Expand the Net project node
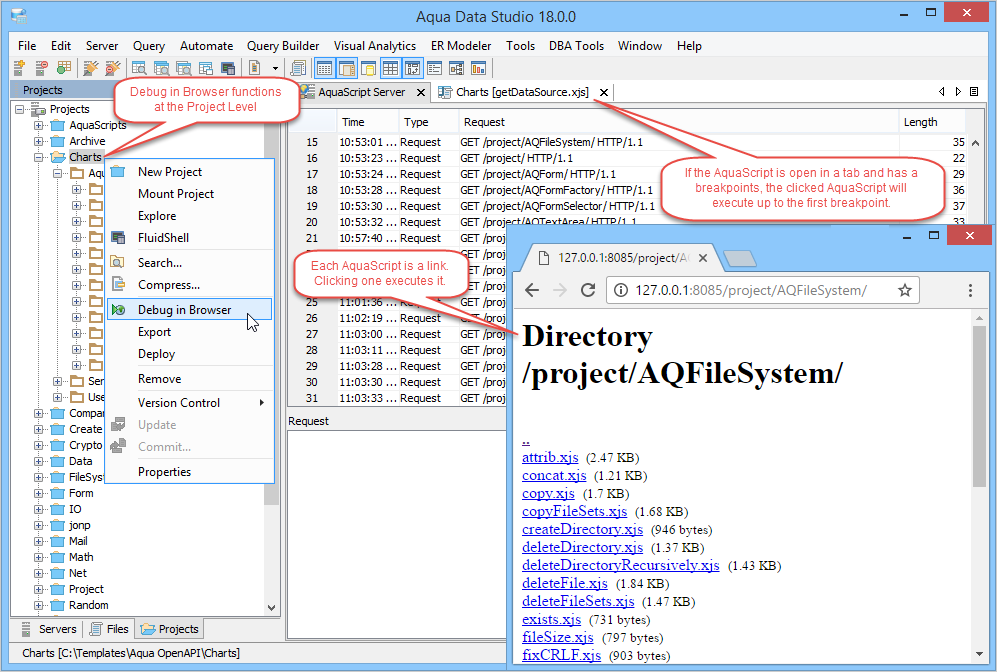Screen dimensions: 997x672 pos(39,573)
